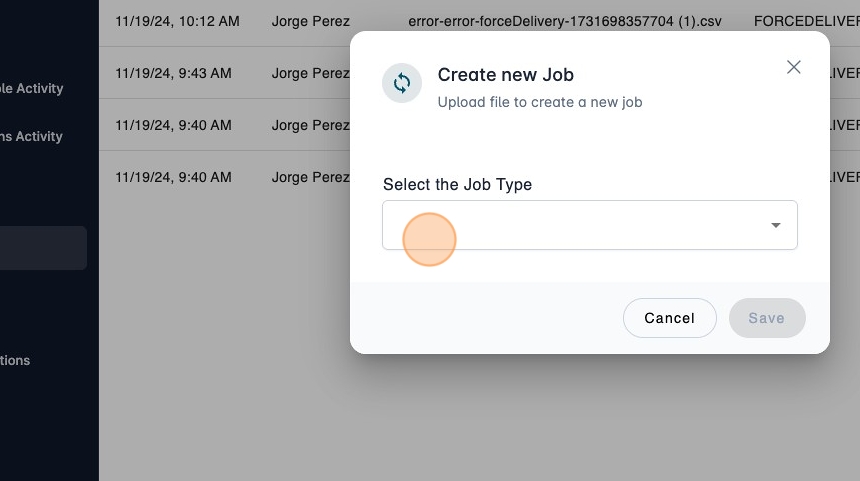Click FORCEDELIVER type in the first row
860x481 pixels.
pos(806,20)
